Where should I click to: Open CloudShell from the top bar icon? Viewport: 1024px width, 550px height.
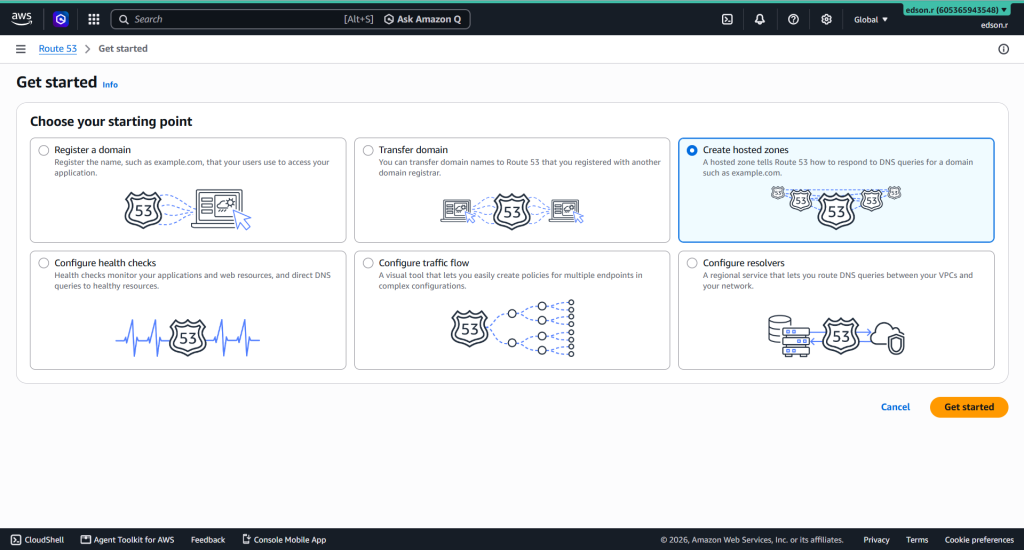(x=727, y=20)
